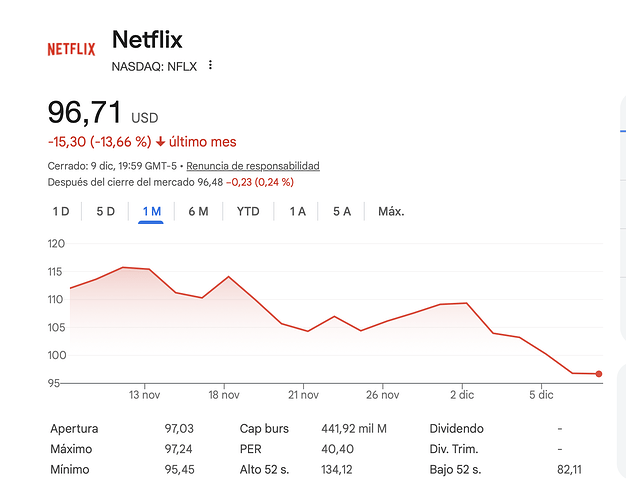Click the Bajo 52 s. value 82,11
This screenshot has width=626, height=500.
click(569, 469)
